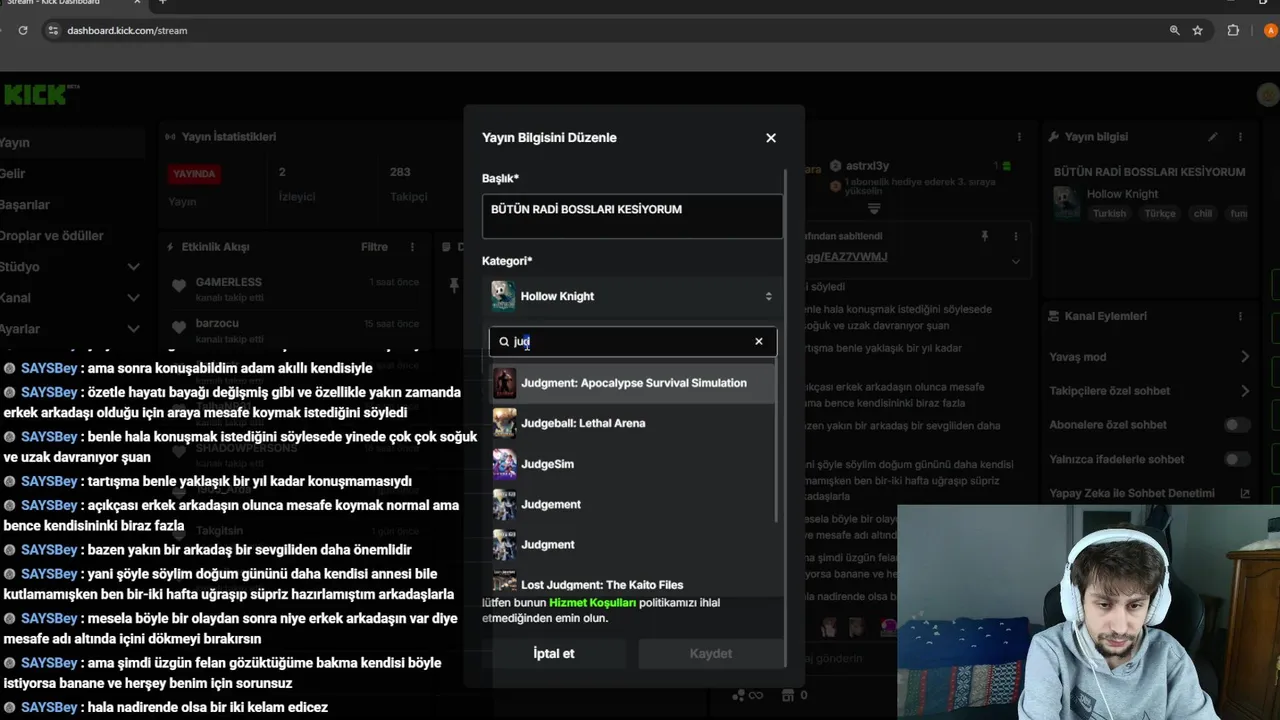This screenshot has width=1280, height=720.
Task: Open the browser profile avatar
Action: pyautogui.click(x=1271, y=30)
